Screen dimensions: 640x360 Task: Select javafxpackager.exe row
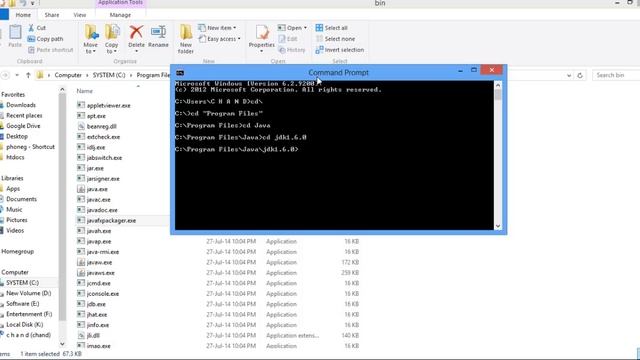pyautogui.click(x=122, y=220)
